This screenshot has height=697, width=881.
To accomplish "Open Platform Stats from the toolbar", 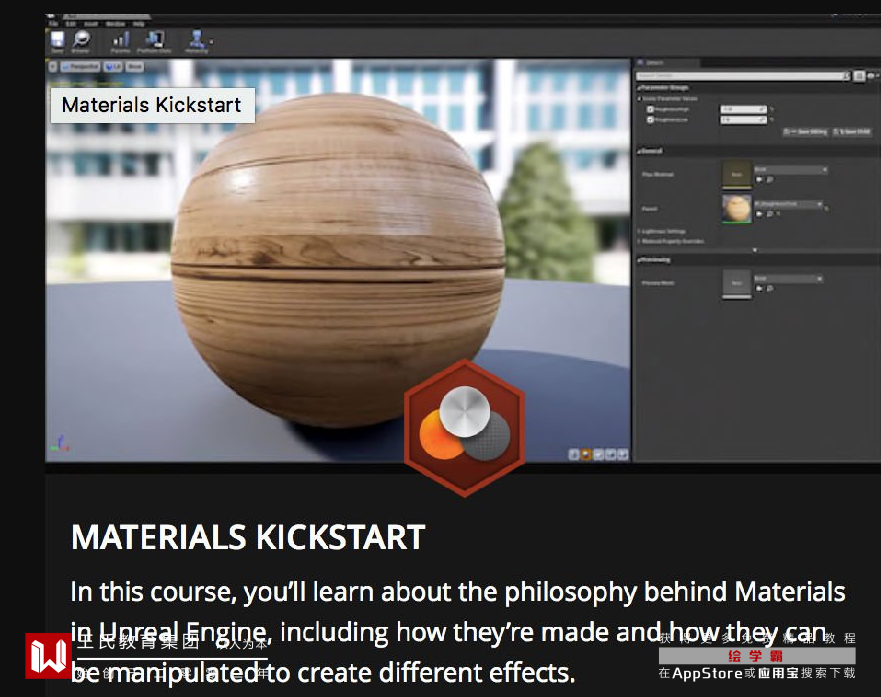I will pos(154,40).
